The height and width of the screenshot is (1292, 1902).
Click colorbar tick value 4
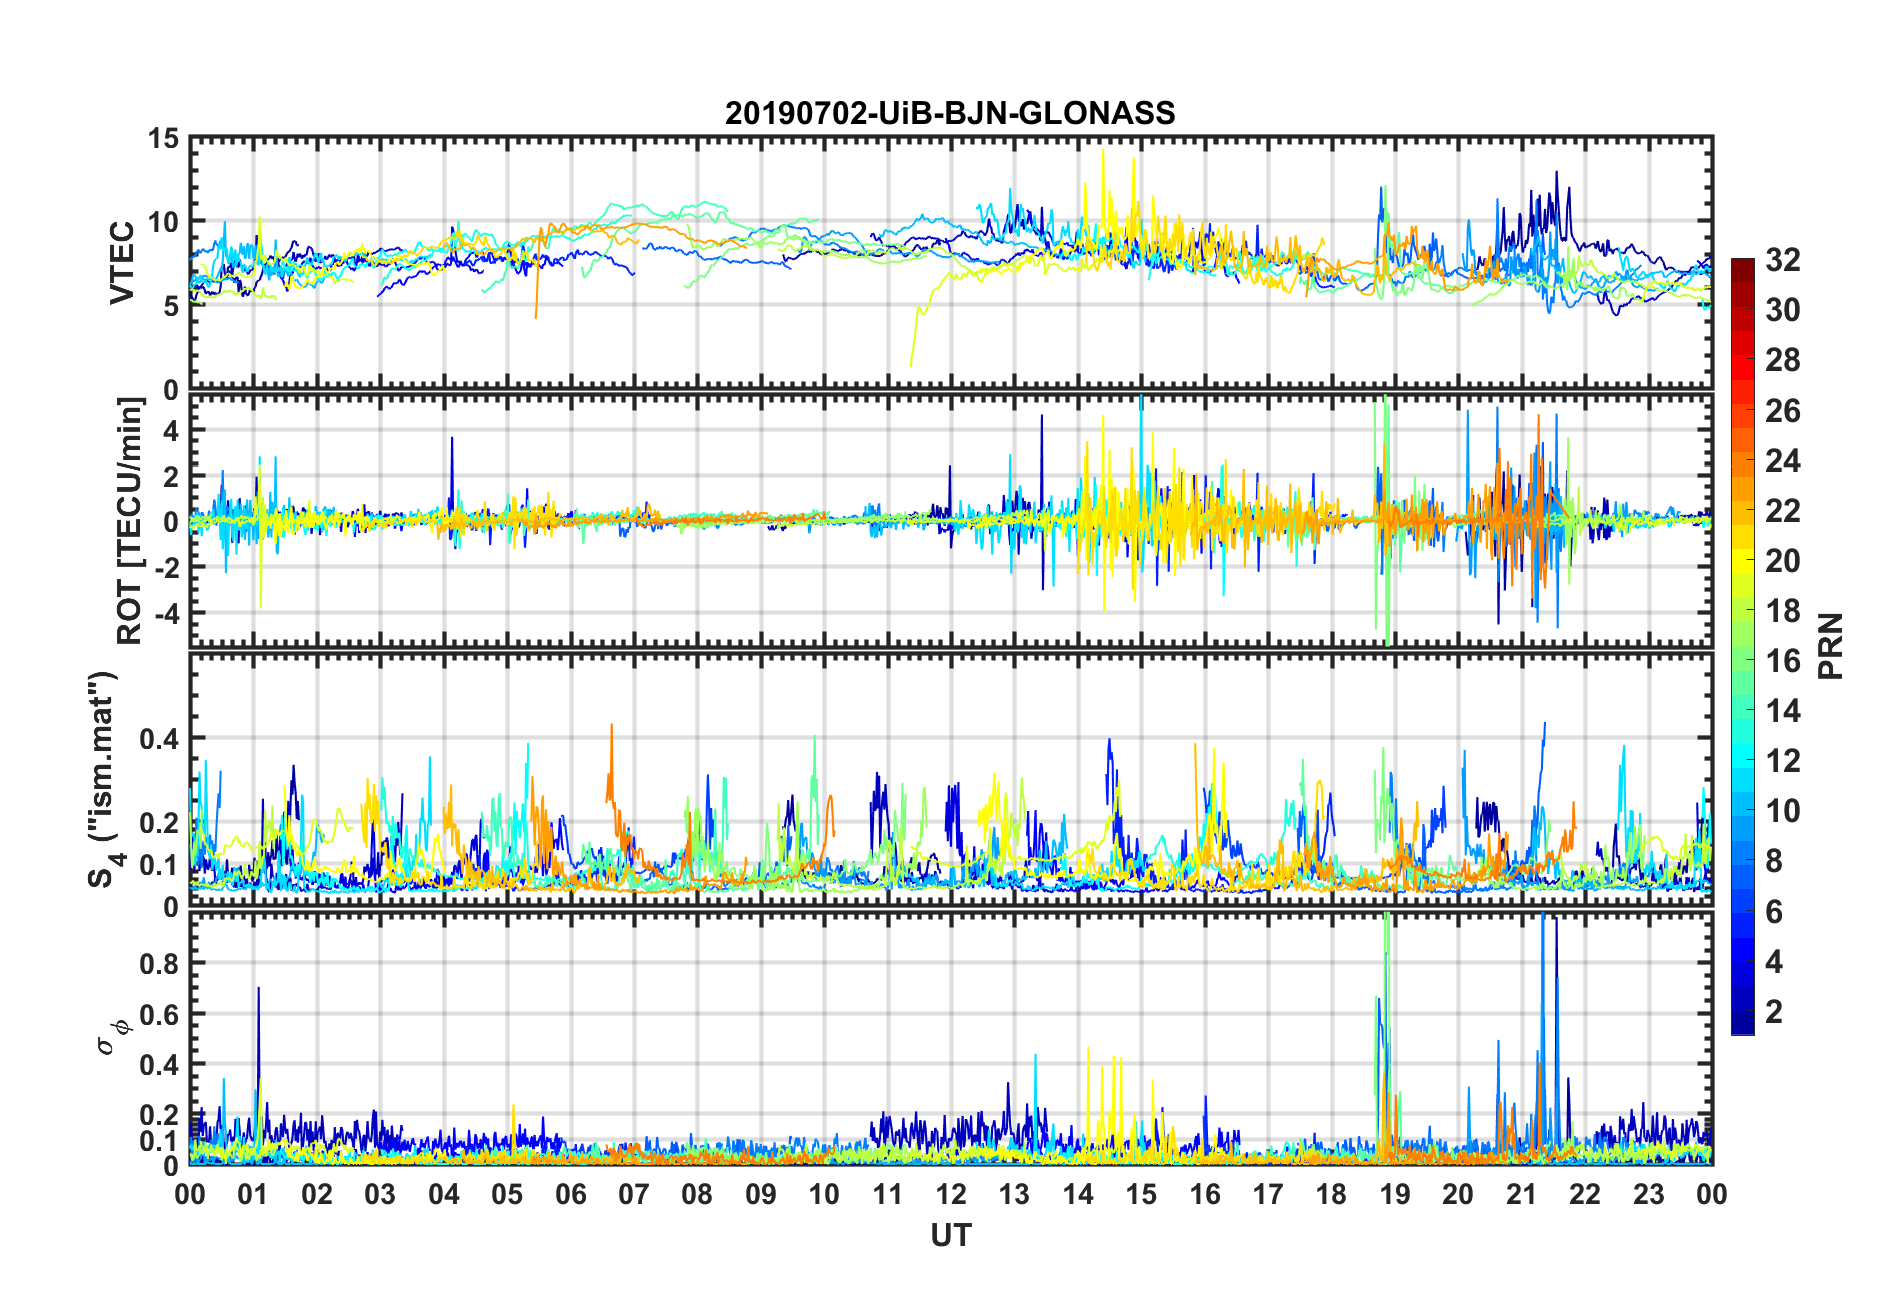(1774, 961)
